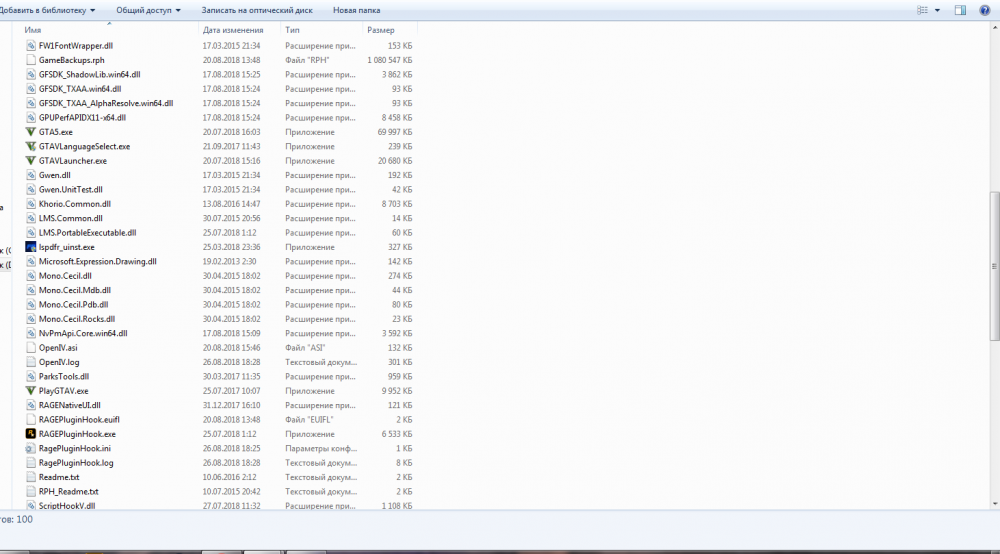Click the 69 997 КБ size value
This screenshot has width=1000, height=554.
pyautogui.click(x=395, y=132)
